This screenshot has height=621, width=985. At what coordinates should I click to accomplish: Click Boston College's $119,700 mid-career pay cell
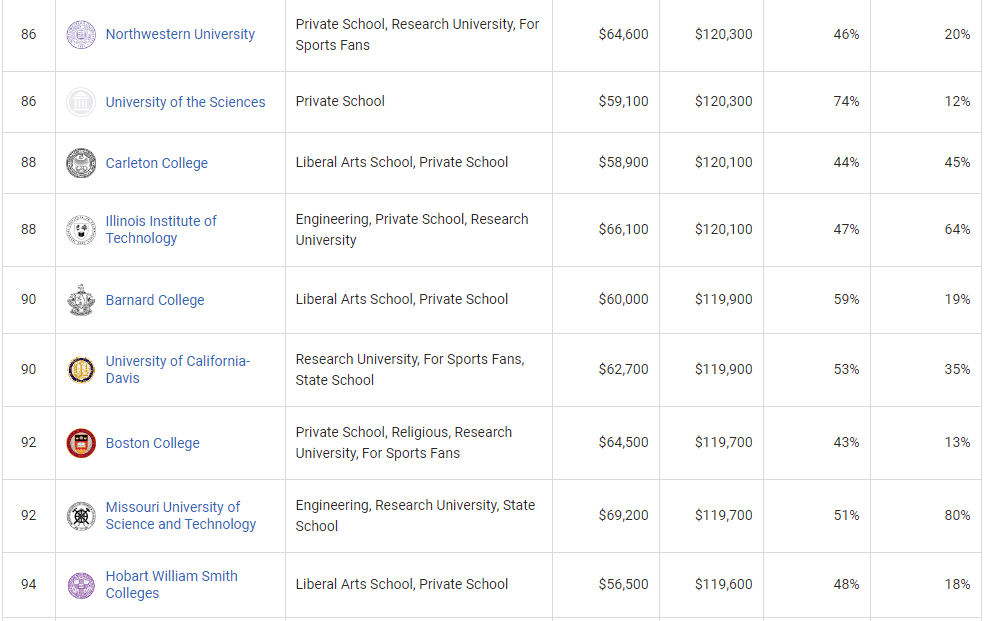[x=723, y=443]
